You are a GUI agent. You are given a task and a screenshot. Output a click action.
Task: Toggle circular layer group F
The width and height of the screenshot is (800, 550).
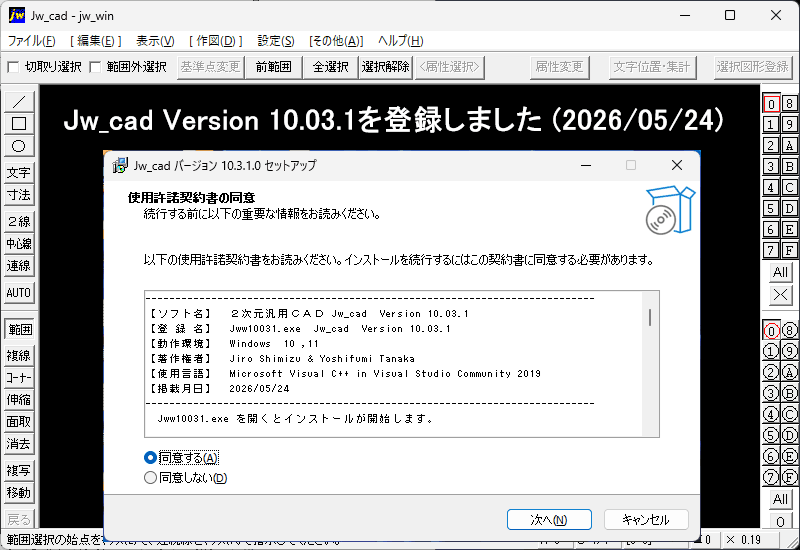tap(789, 478)
